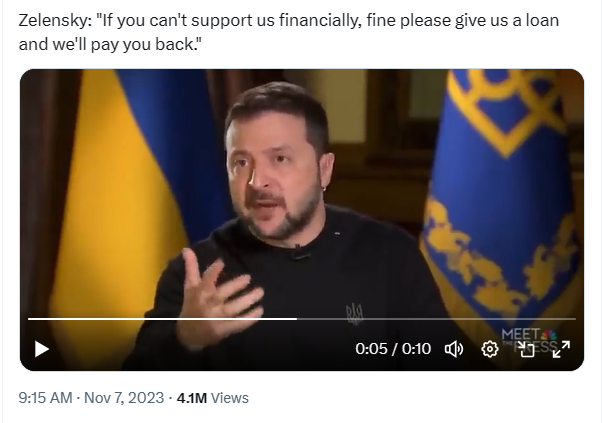
Task: Click the 0:05 / 0:10 time display
Action: point(393,349)
